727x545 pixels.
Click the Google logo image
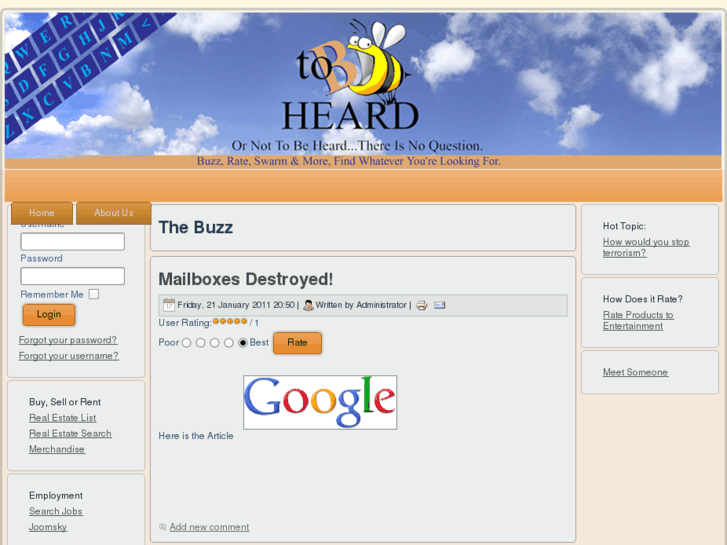click(320, 402)
